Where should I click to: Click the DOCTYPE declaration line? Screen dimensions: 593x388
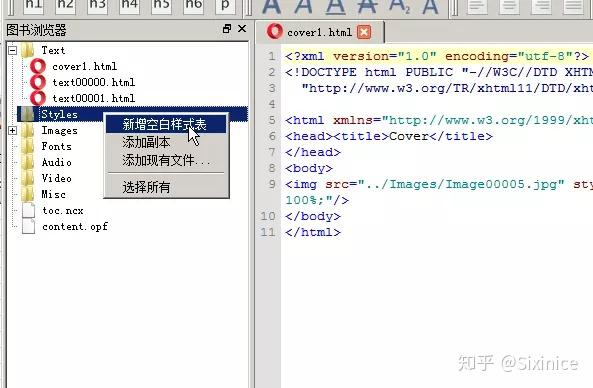pos(439,72)
